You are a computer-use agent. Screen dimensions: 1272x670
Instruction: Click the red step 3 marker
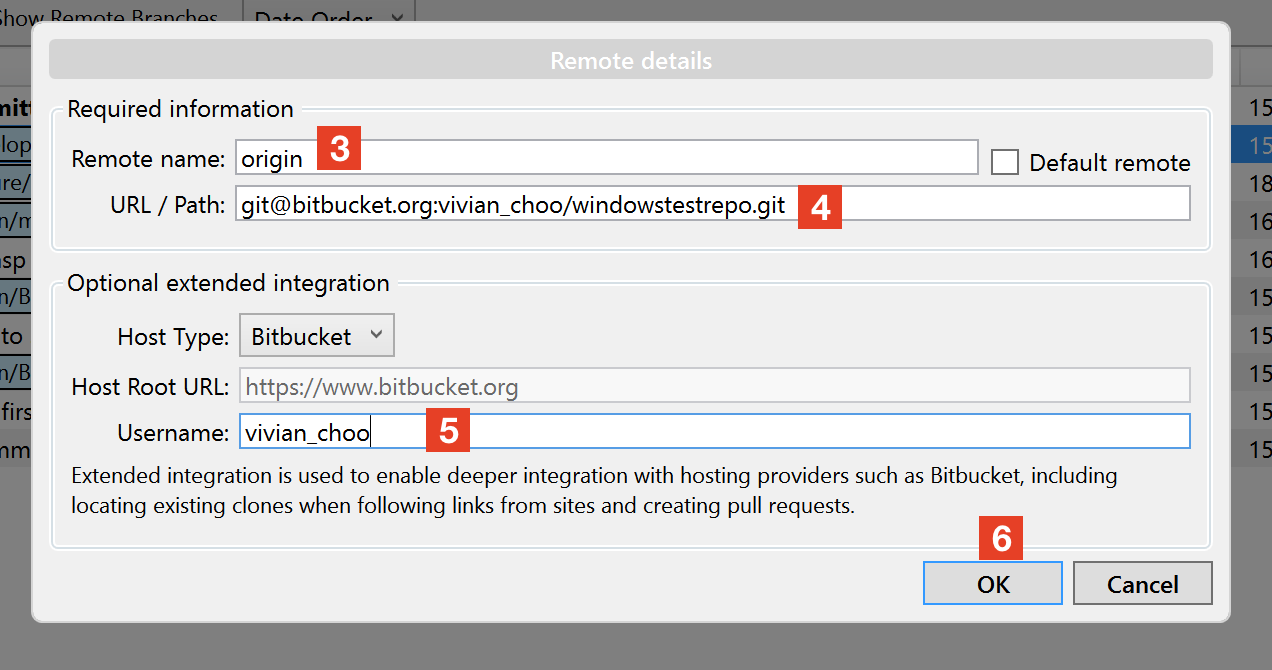point(339,148)
